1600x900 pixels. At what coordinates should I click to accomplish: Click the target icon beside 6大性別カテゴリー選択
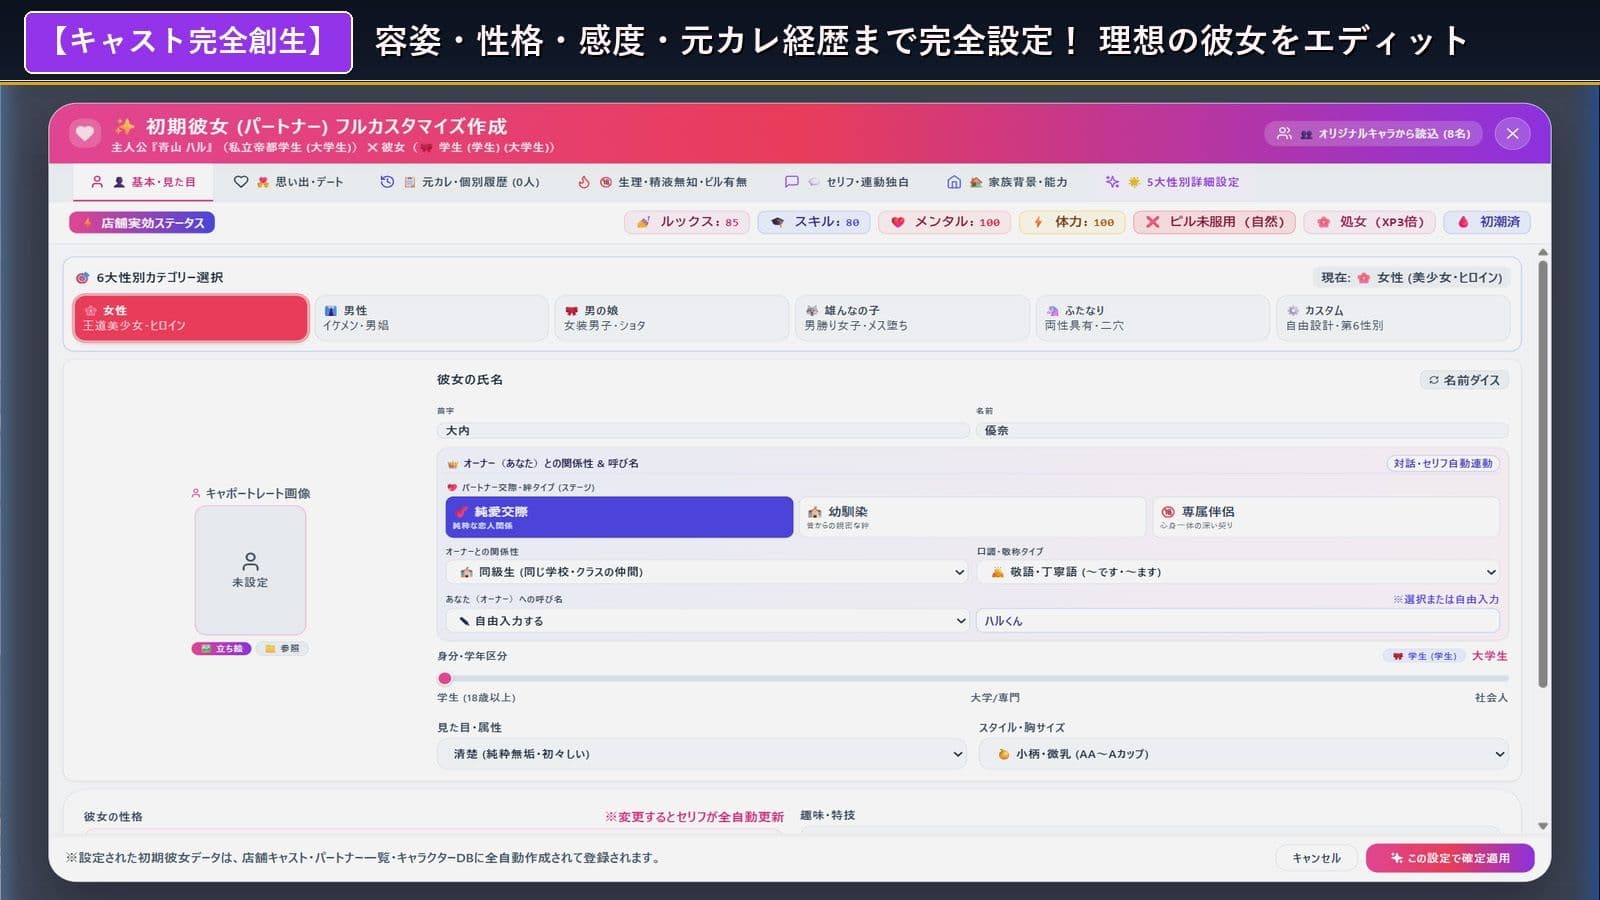[83, 278]
